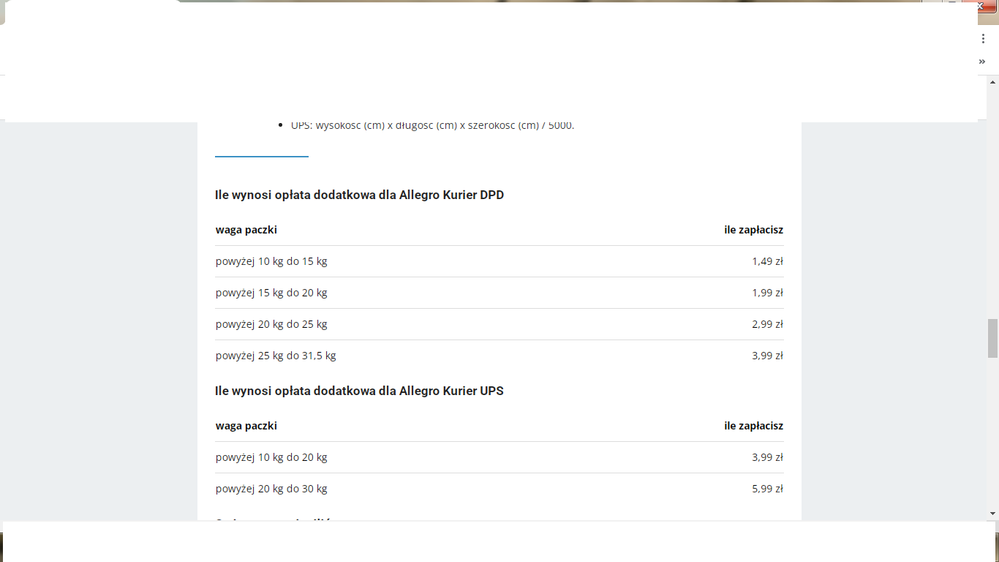This screenshot has height=562, width=999.
Task: Click the scrollbar down arrow
Action: click(993, 514)
